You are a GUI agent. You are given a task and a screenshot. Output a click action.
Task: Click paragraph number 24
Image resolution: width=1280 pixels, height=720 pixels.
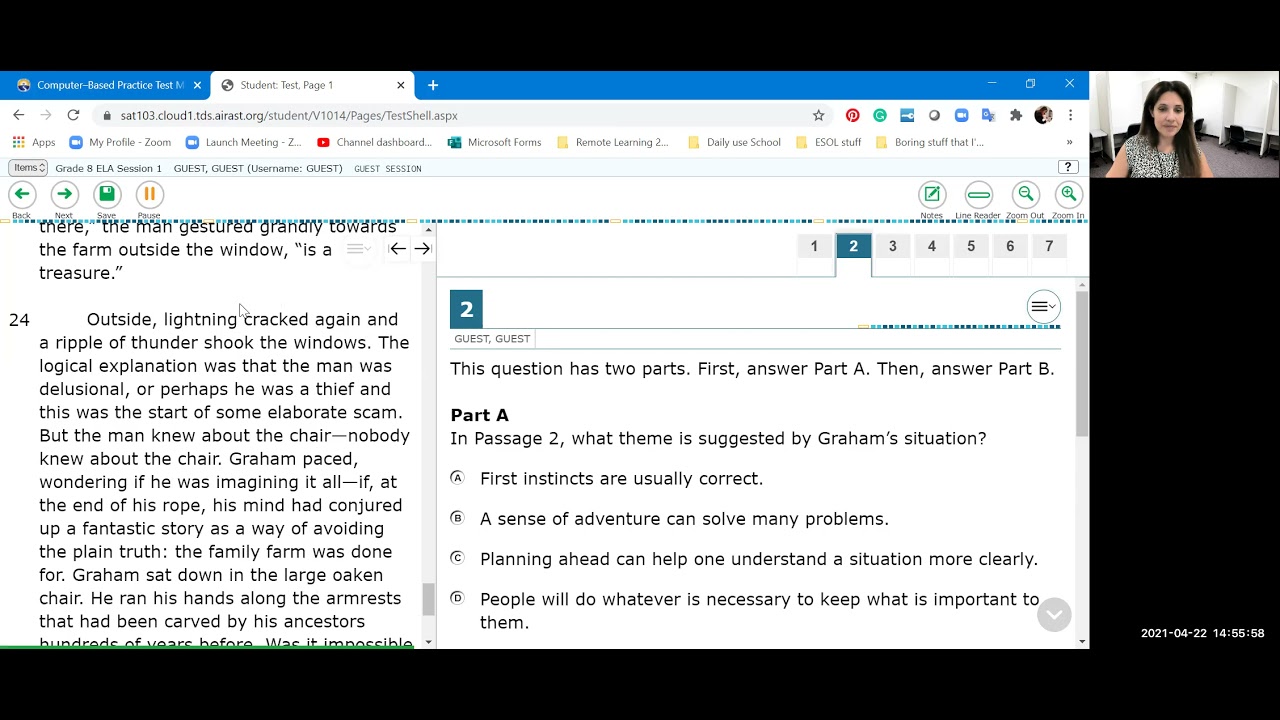point(19,320)
